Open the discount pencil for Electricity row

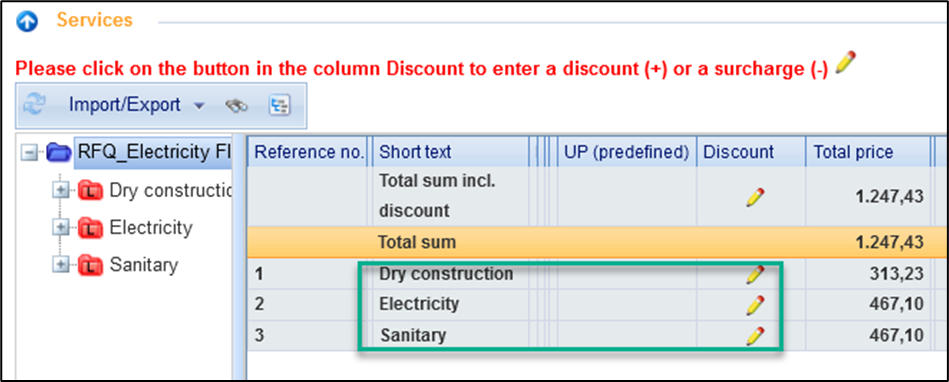pyautogui.click(x=755, y=305)
